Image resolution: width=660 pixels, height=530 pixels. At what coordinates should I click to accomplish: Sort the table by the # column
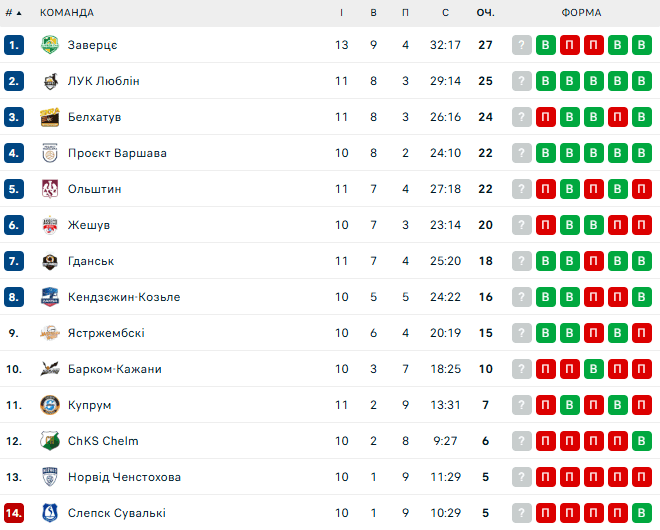coord(13,13)
